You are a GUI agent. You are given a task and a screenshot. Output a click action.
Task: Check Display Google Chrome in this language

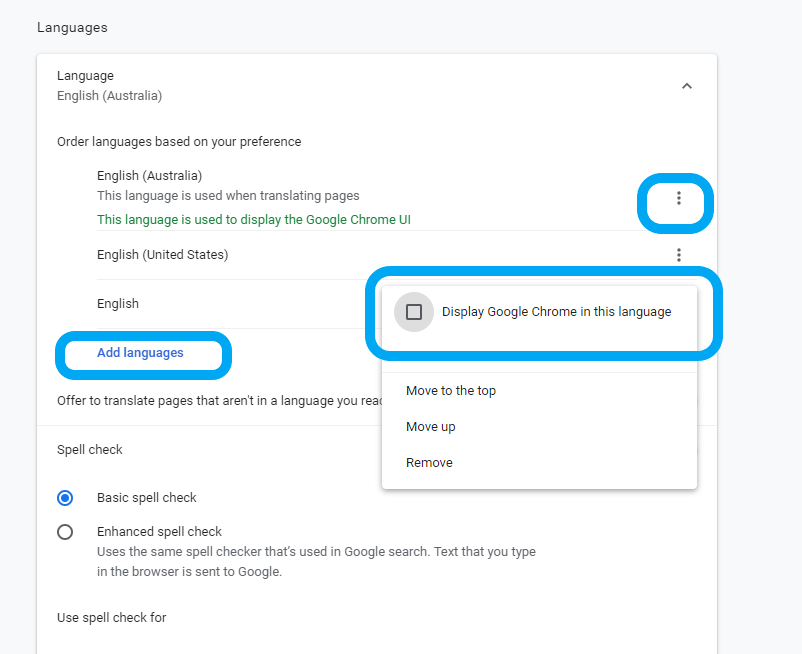pyautogui.click(x=414, y=312)
